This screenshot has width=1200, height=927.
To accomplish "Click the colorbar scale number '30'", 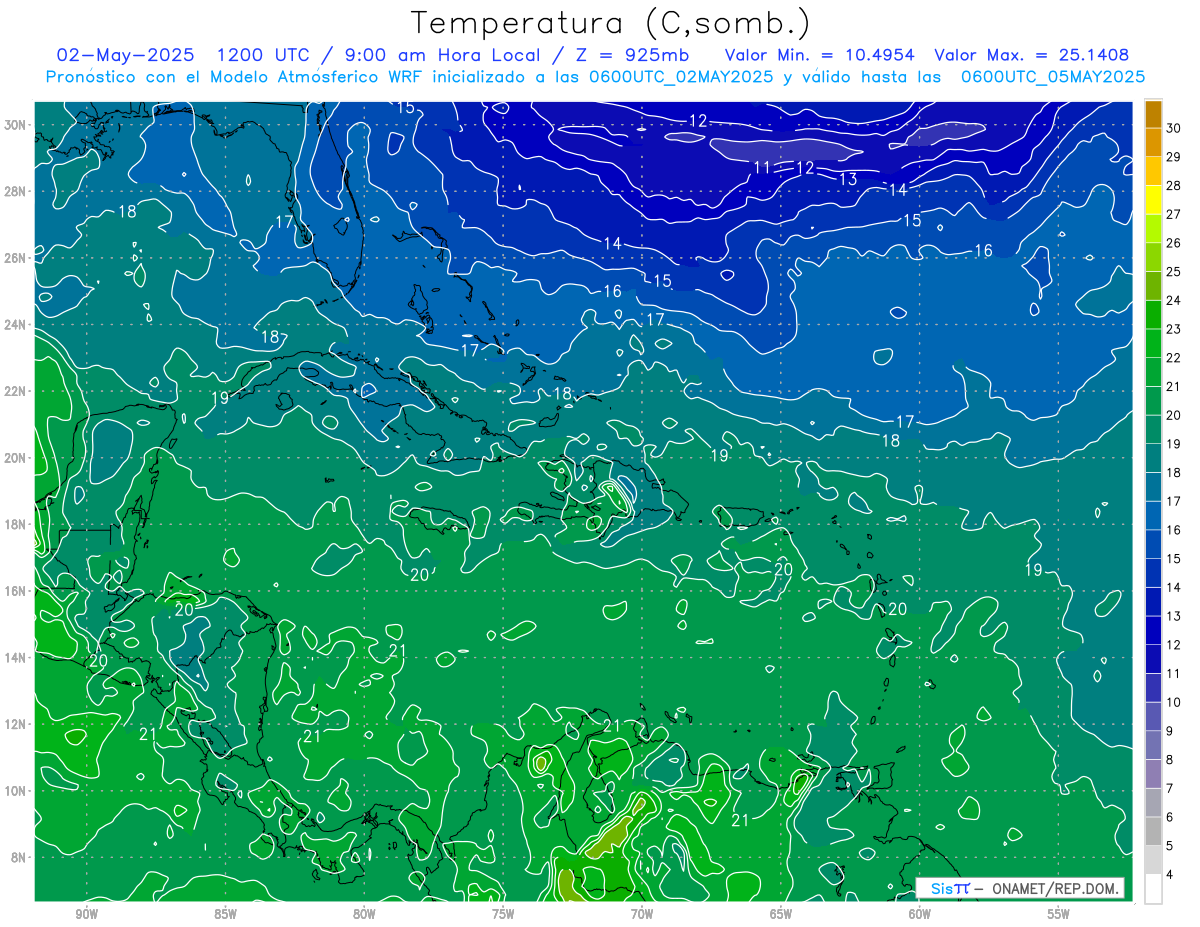I will click(x=1174, y=129).
